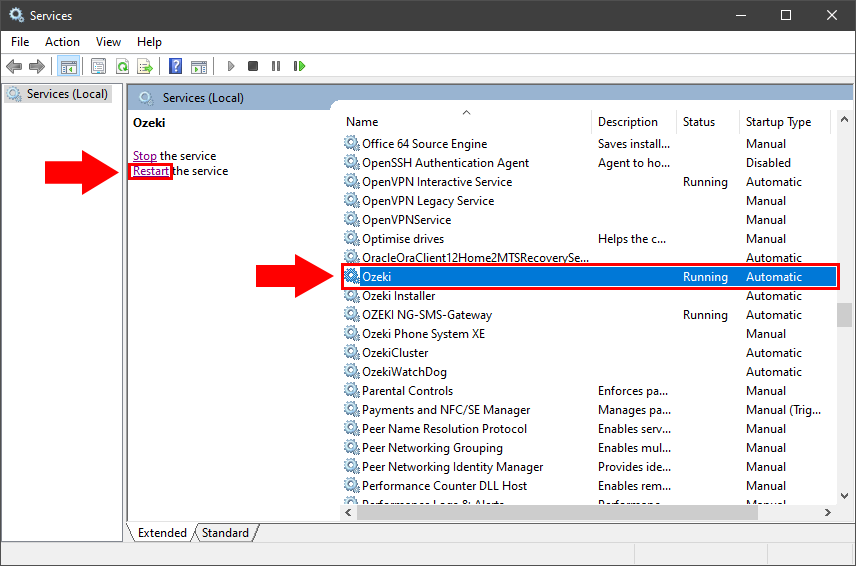Image resolution: width=856 pixels, height=566 pixels.
Task: Select the Ozeki Phone System XE service
Action: click(590, 334)
